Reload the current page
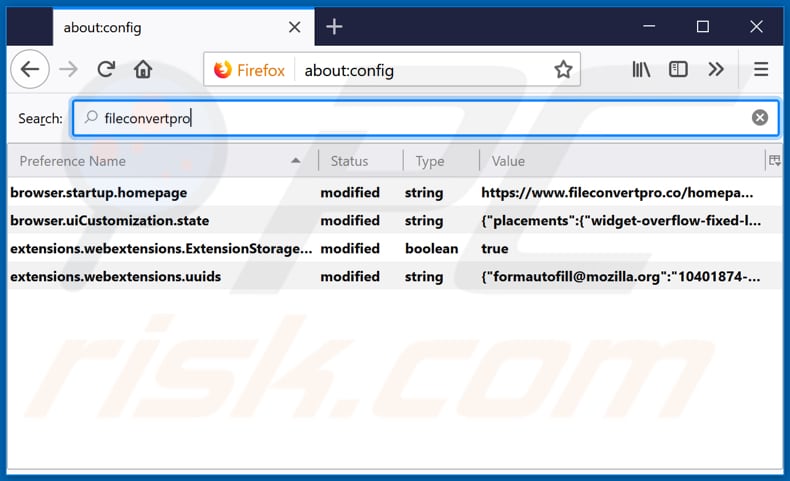This screenshot has height=481, width=790. pos(106,69)
